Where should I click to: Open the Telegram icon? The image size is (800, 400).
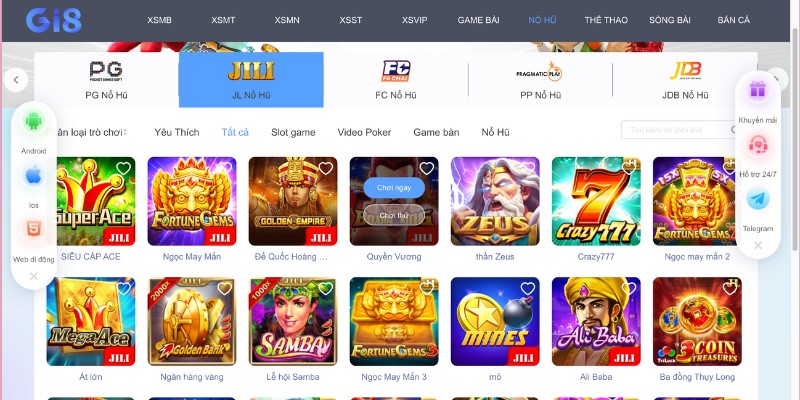click(x=758, y=199)
